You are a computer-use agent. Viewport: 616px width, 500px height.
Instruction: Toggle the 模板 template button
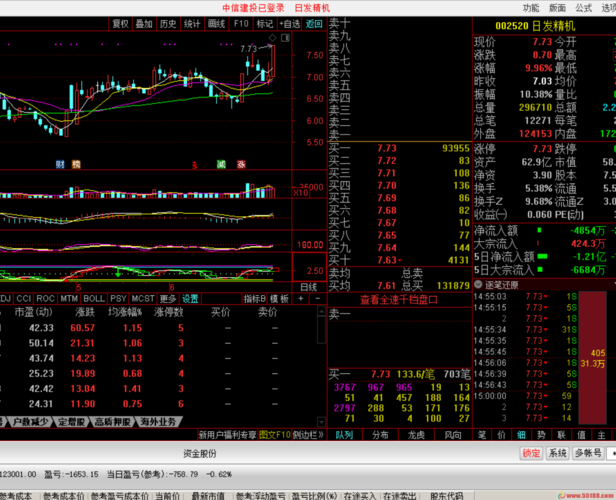pos(279,298)
